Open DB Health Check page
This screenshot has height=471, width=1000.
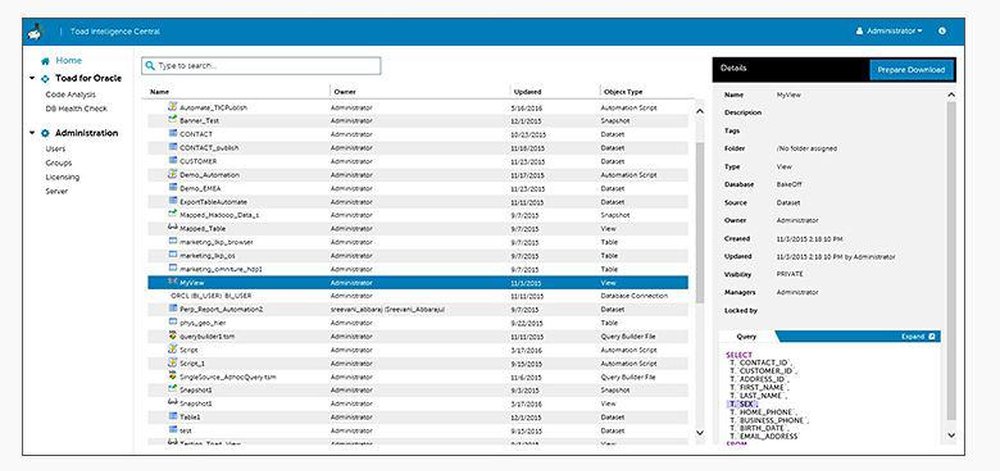coord(76,109)
